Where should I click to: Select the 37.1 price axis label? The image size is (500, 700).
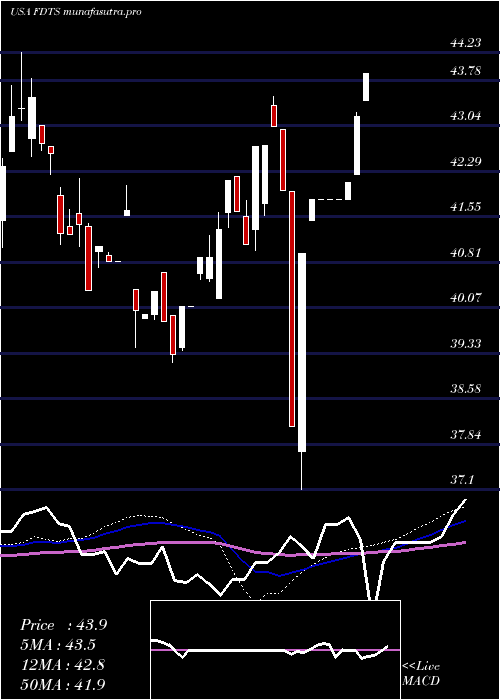462,480
